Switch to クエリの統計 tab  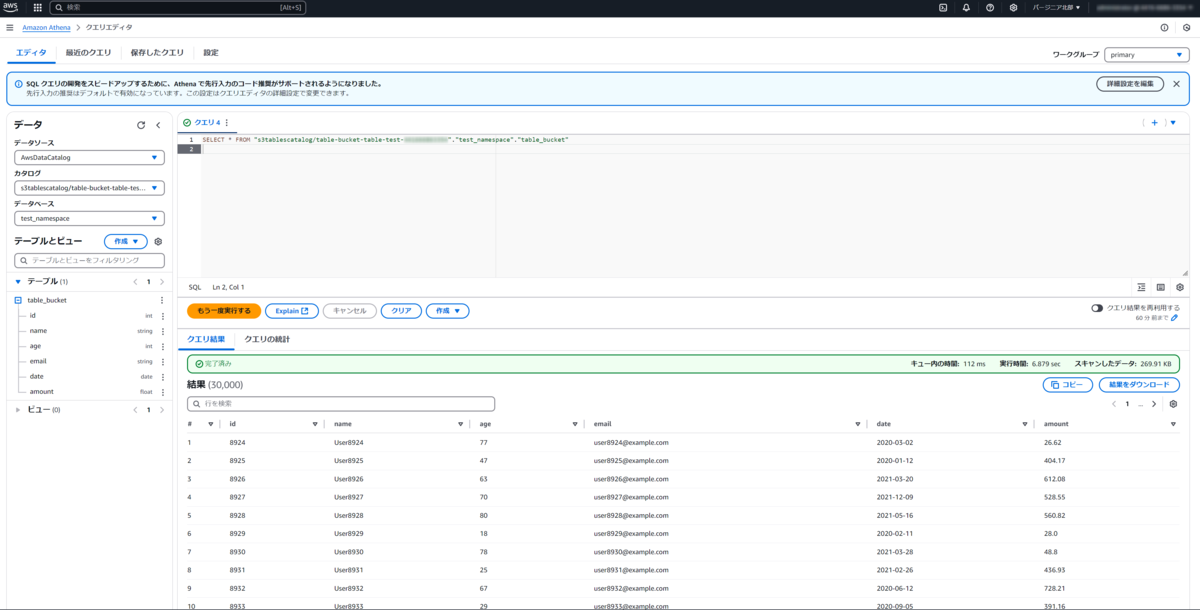(267, 340)
